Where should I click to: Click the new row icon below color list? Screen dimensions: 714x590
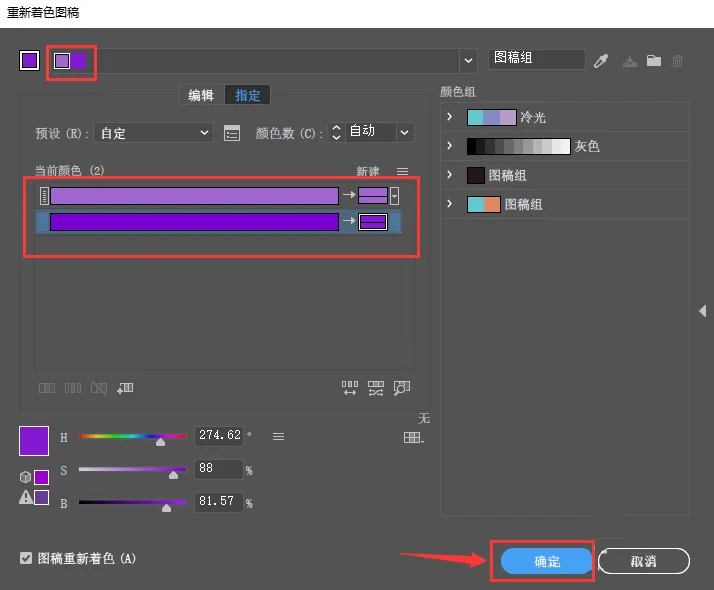coord(125,388)
